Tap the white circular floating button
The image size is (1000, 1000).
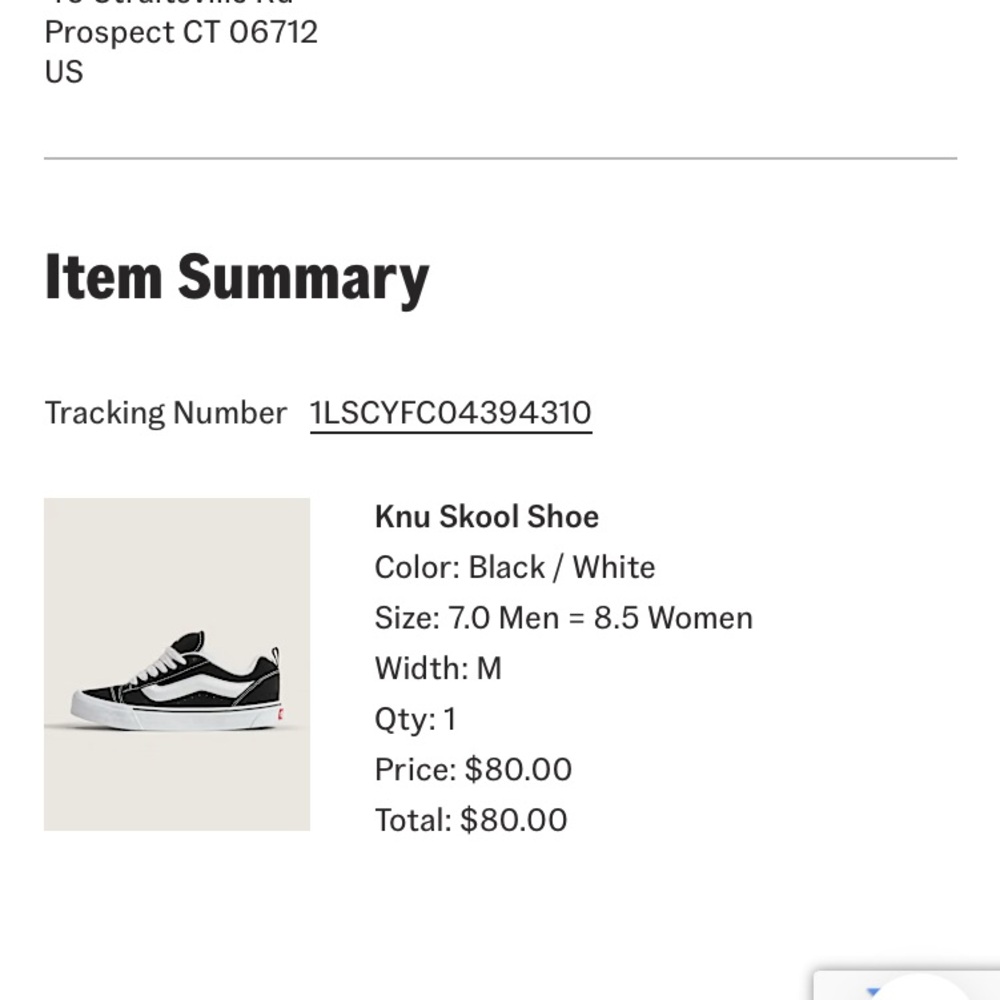pos(925,988)
